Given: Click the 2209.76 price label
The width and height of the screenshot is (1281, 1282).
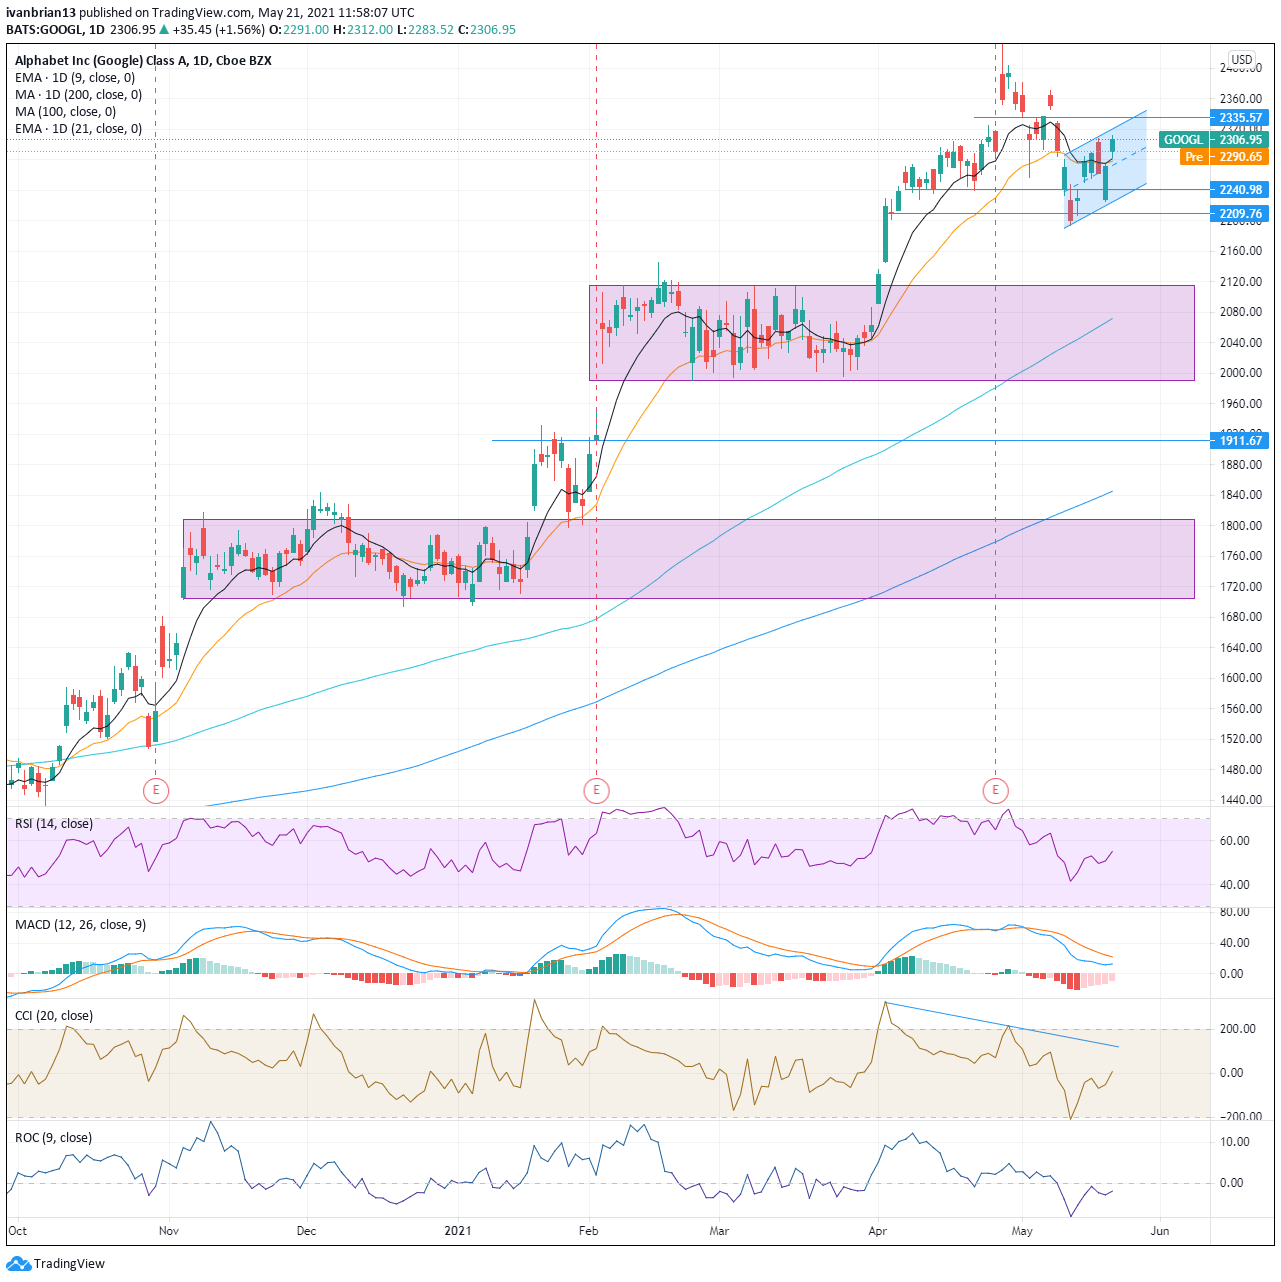Looking at the screenshot, I should (x=1240, y=214).
